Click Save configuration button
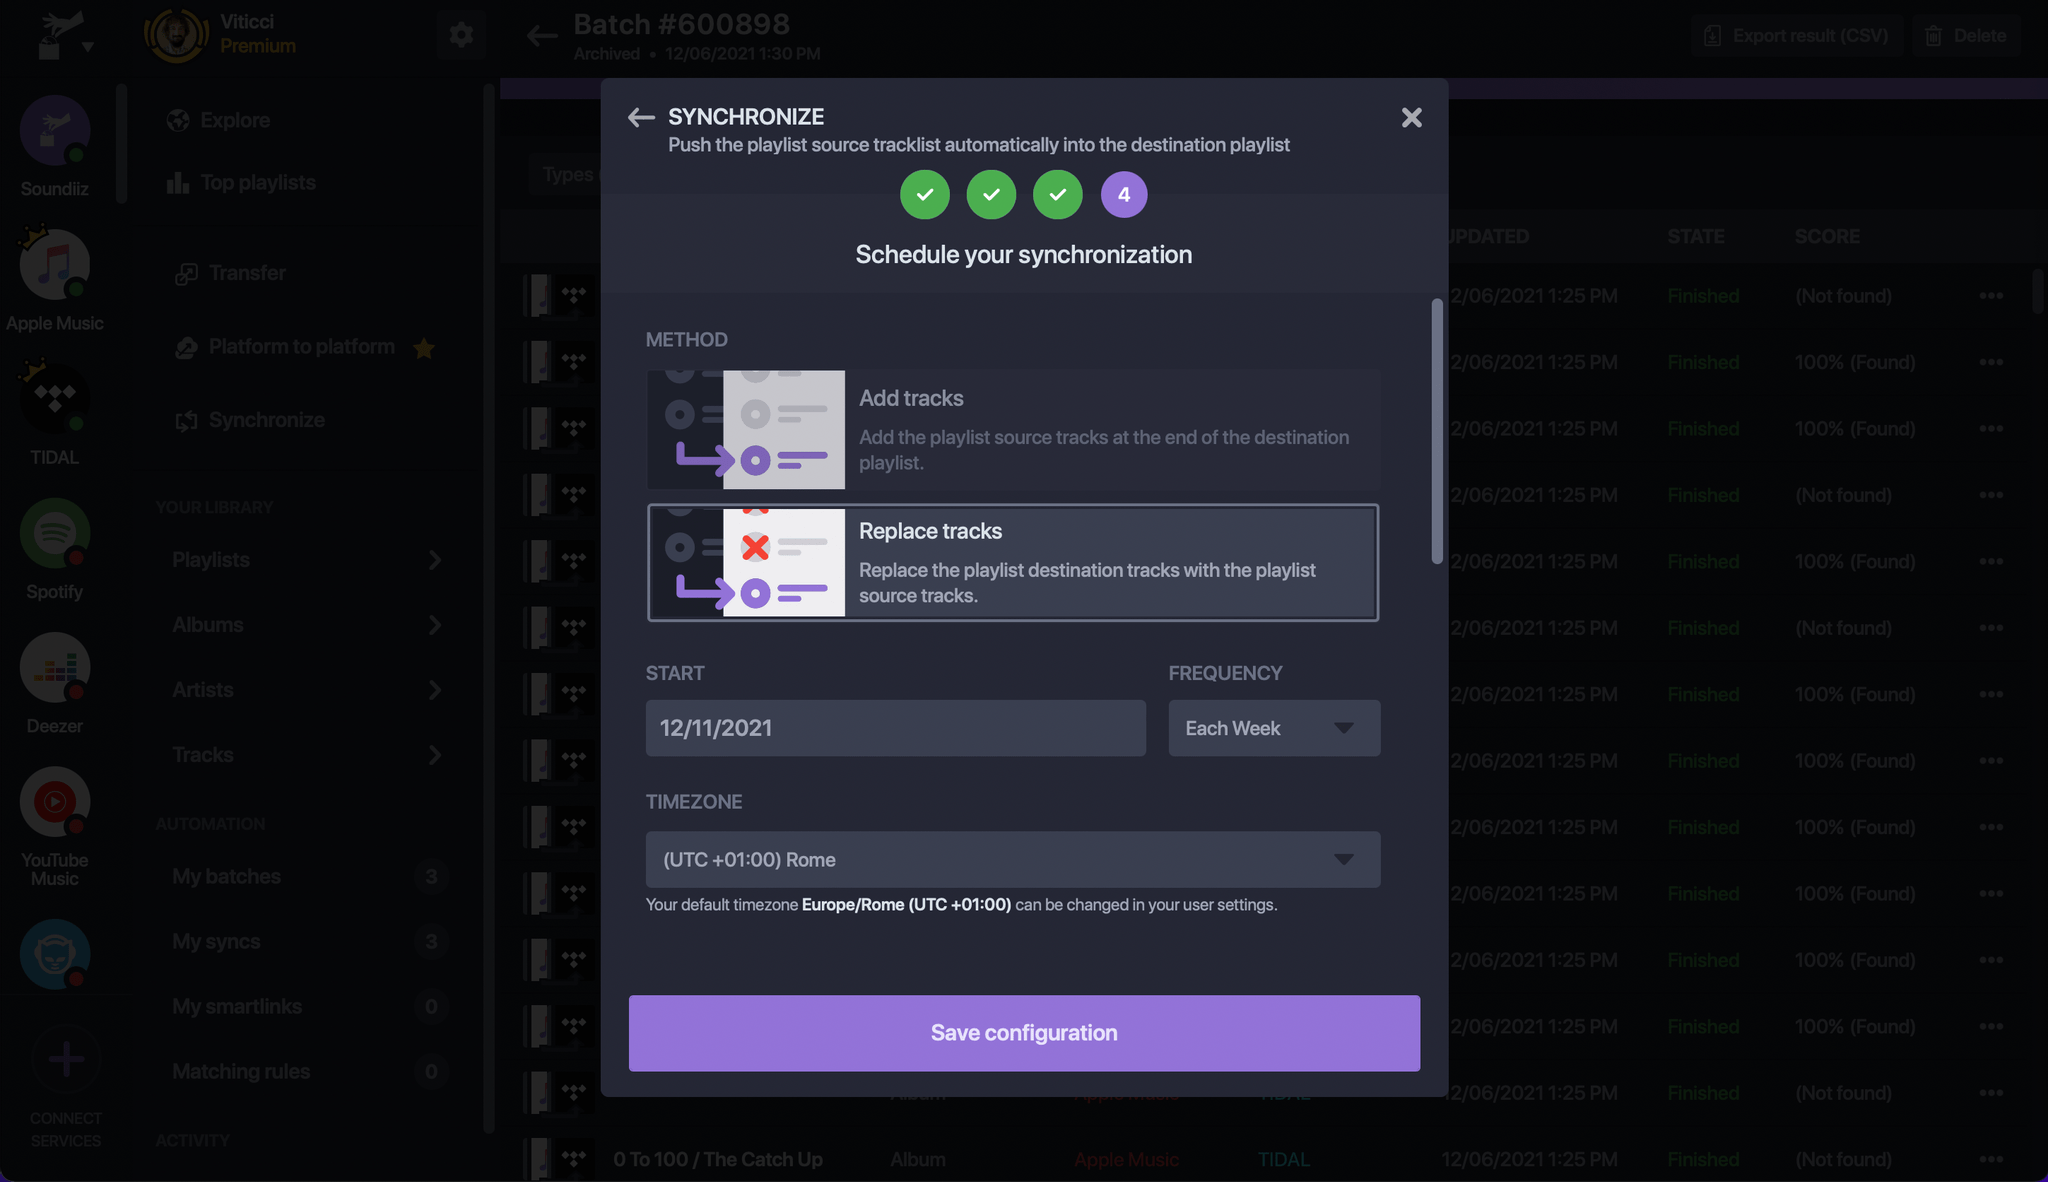This screenshot has width=2048, height=1182. tap(1024, 1033)
